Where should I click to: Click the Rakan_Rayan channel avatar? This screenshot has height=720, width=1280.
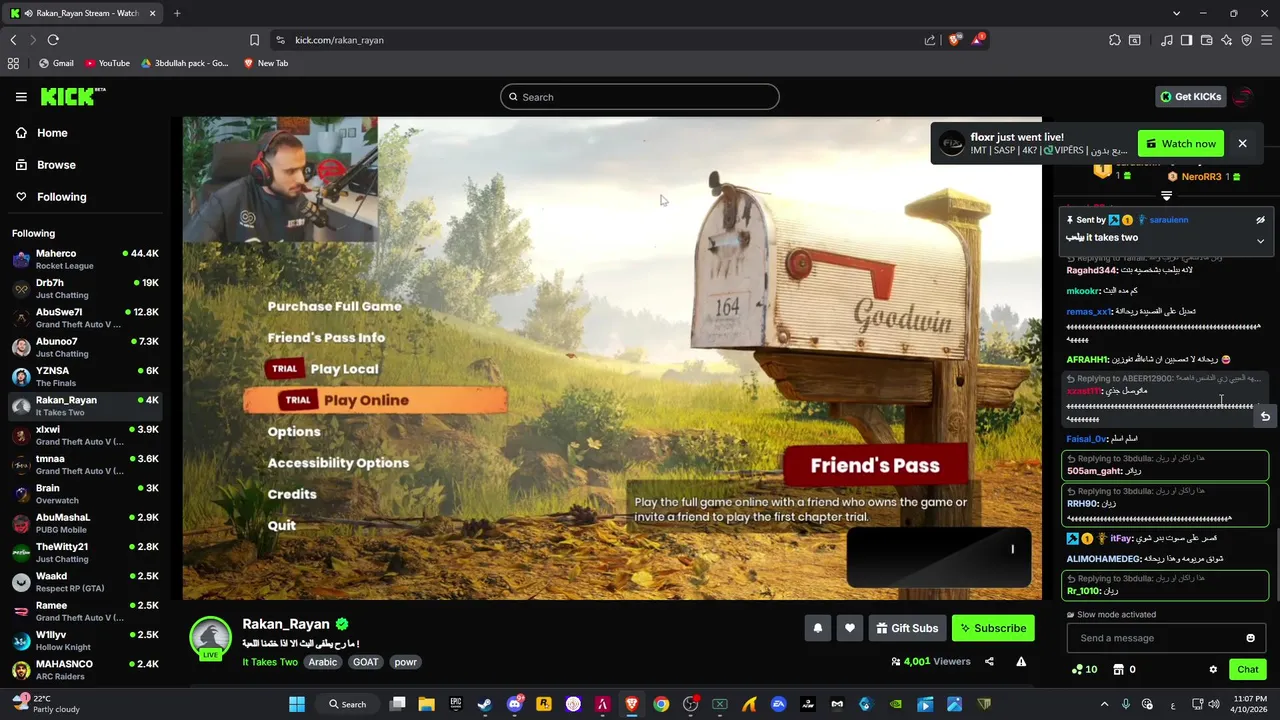click(x=211, y=638)
